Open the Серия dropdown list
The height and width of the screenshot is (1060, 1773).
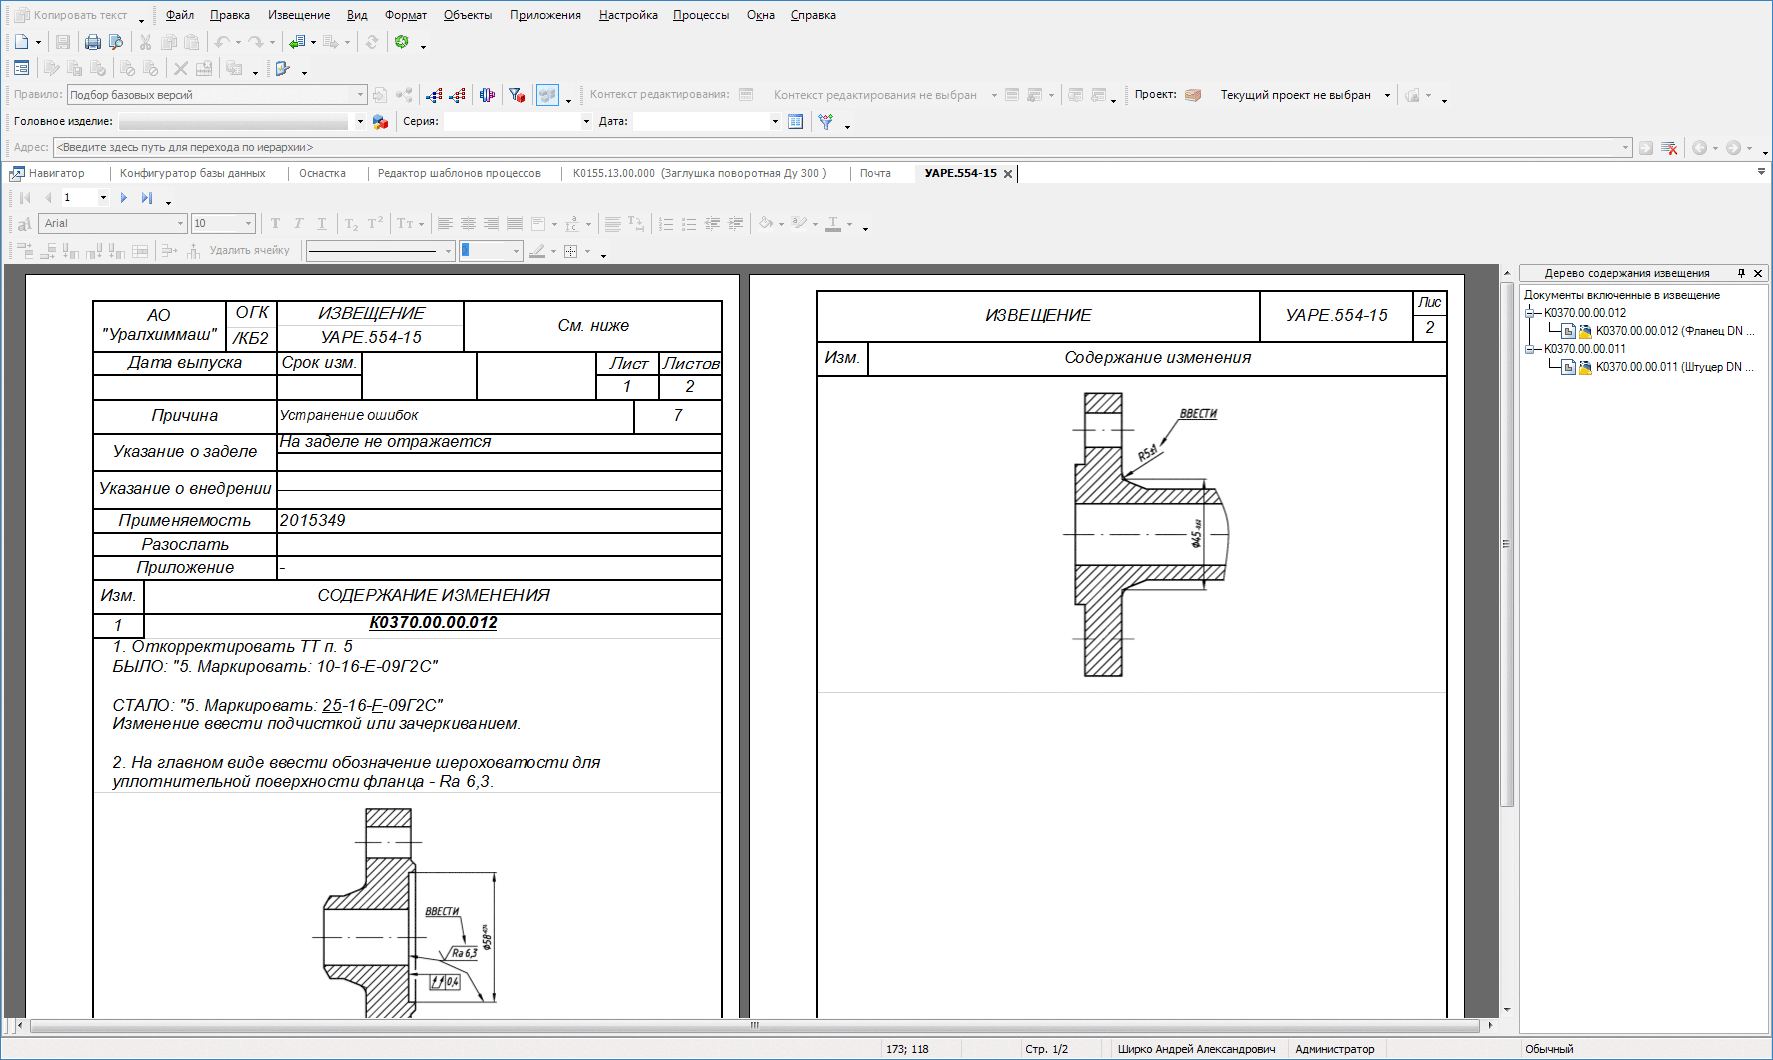586,122
